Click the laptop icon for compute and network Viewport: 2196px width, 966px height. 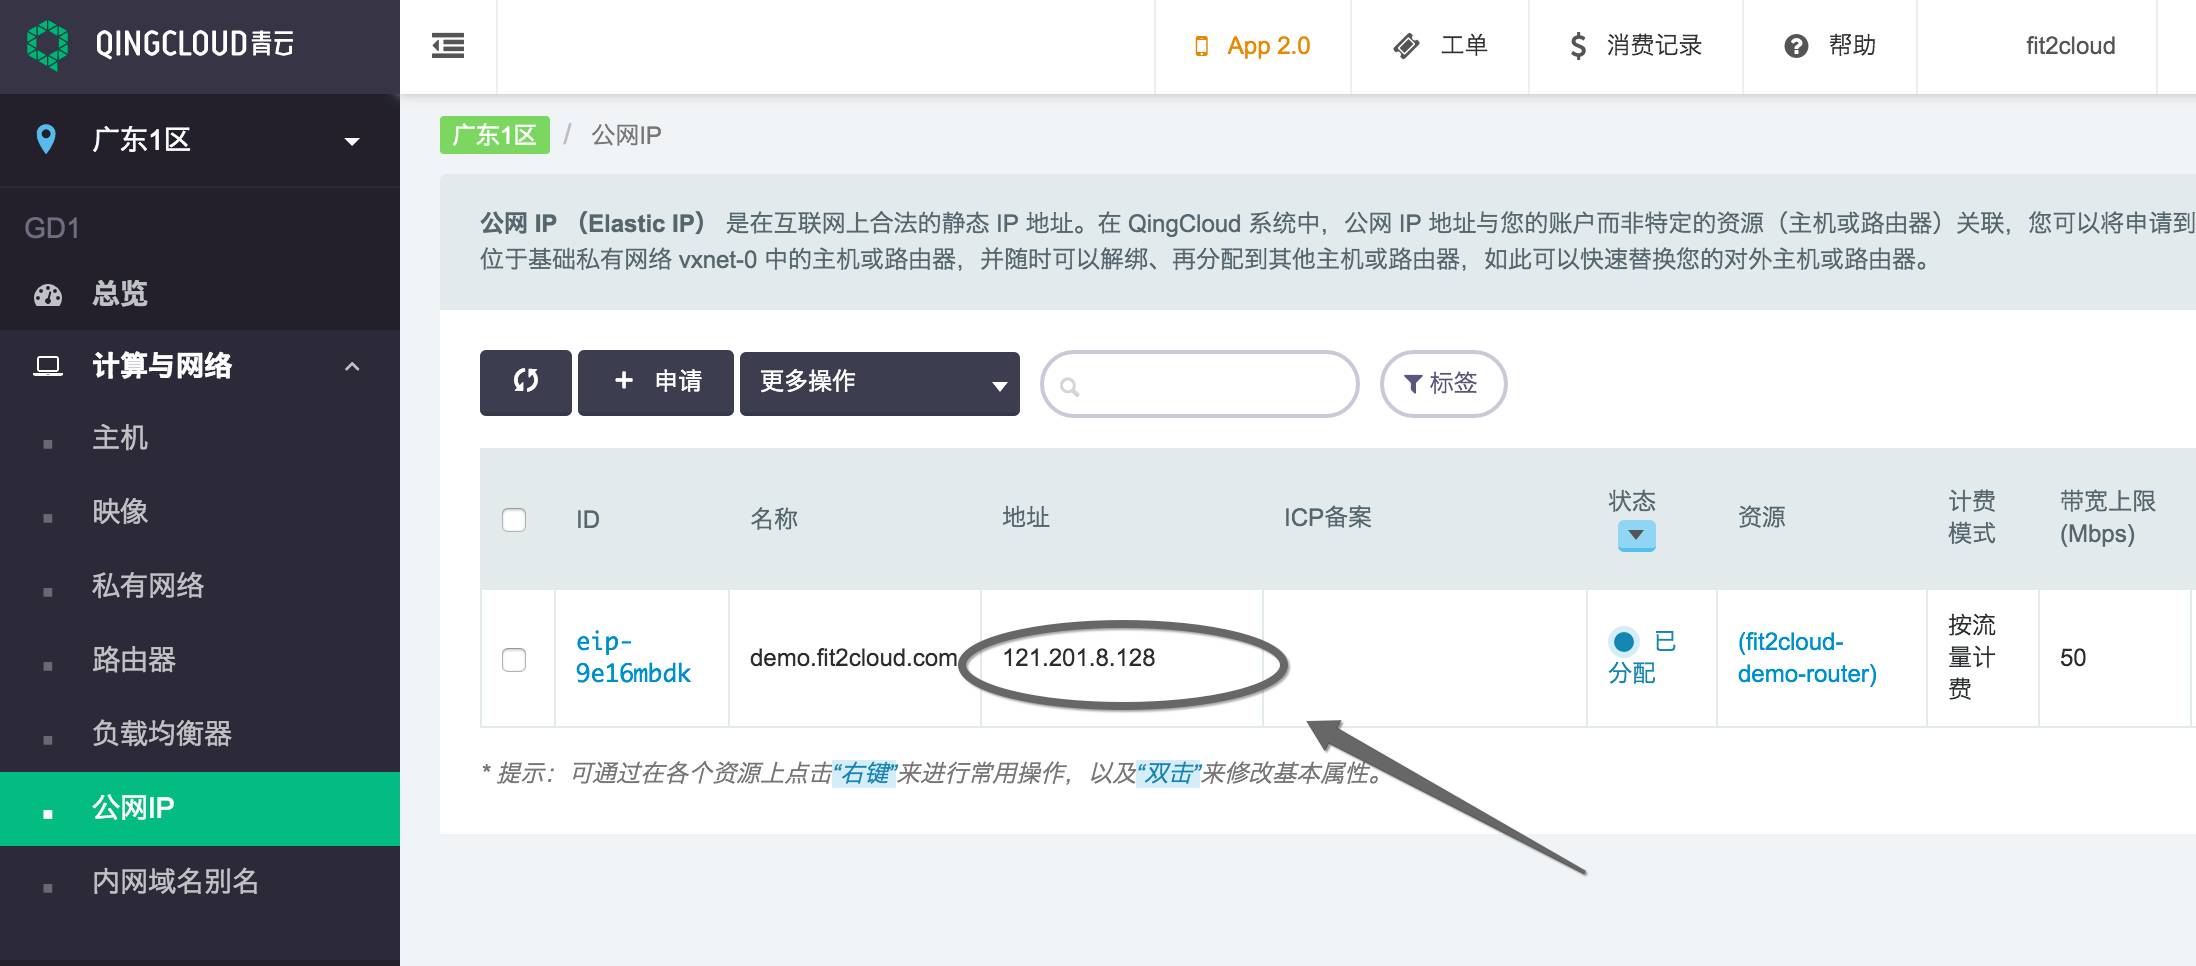coord(48,366)
